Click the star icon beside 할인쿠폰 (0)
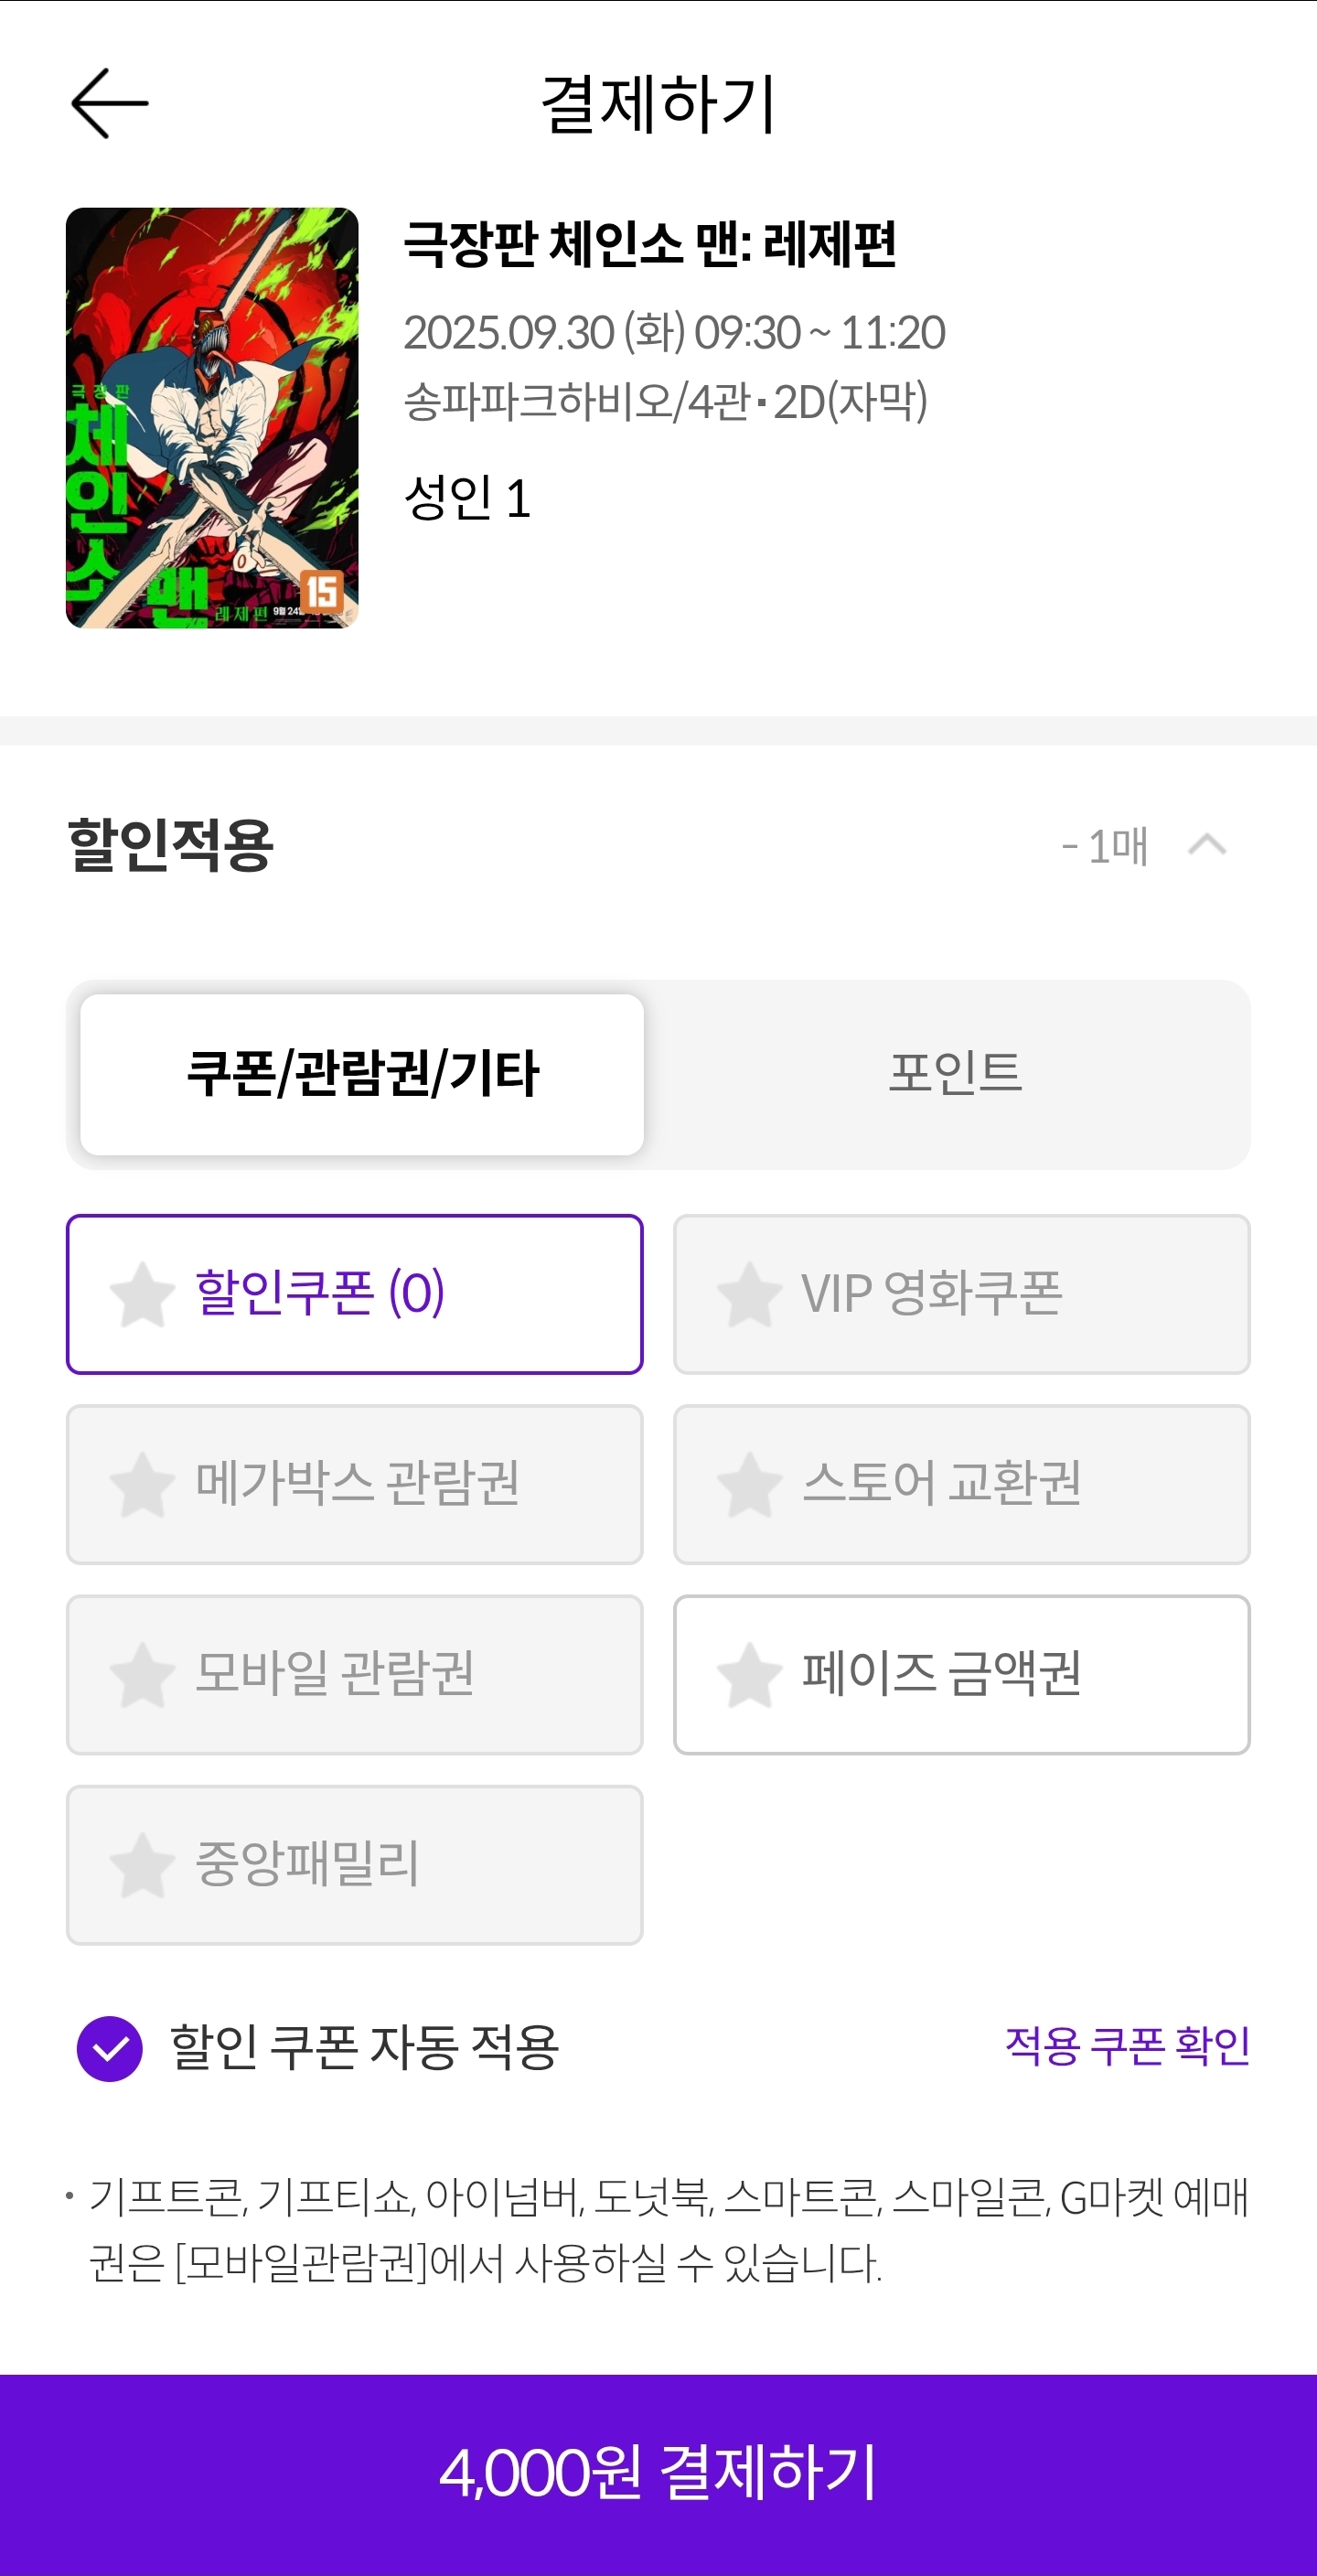The image size is (1317, 2576). (142, 1294)
